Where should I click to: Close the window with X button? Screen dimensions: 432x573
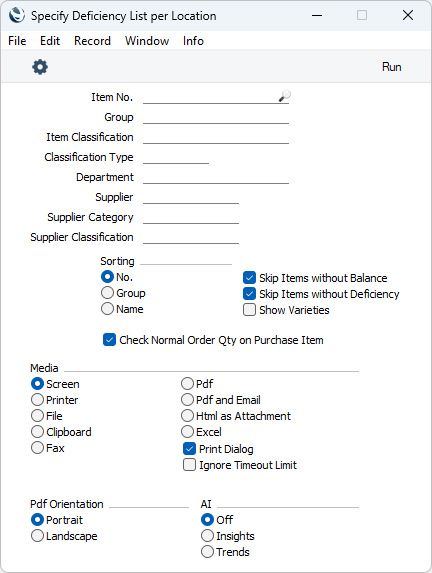tap(408, 15)
